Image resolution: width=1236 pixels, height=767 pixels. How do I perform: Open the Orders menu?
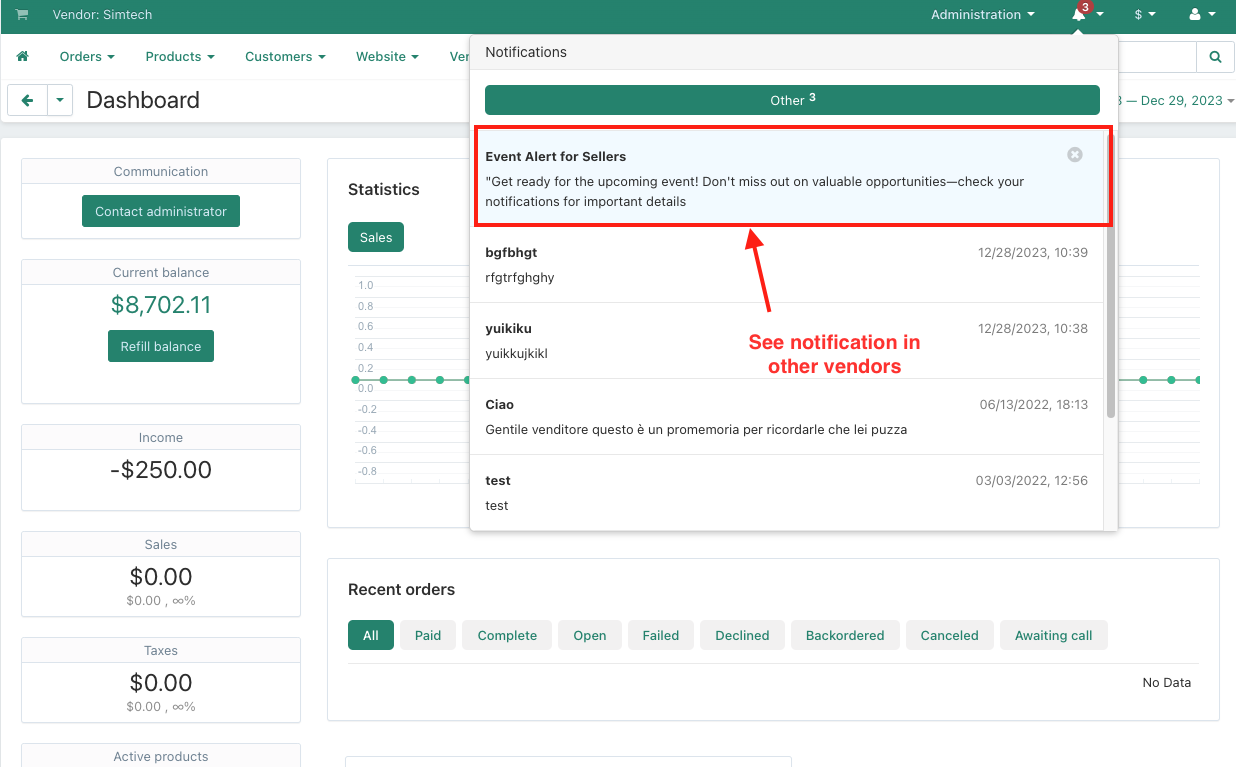pos(87,57)
